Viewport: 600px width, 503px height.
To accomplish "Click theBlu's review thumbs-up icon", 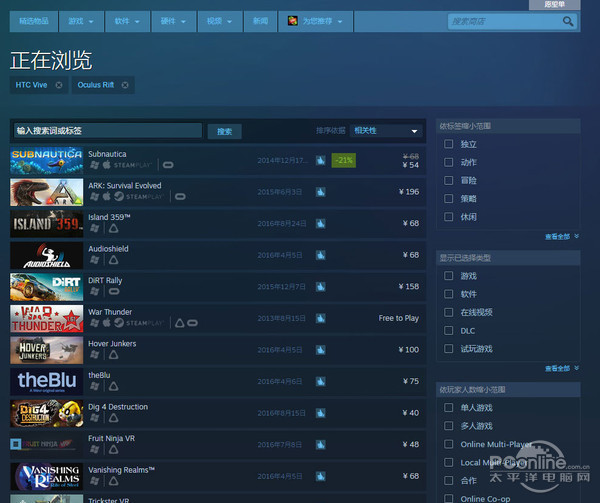I will click(x=321, y=381).
